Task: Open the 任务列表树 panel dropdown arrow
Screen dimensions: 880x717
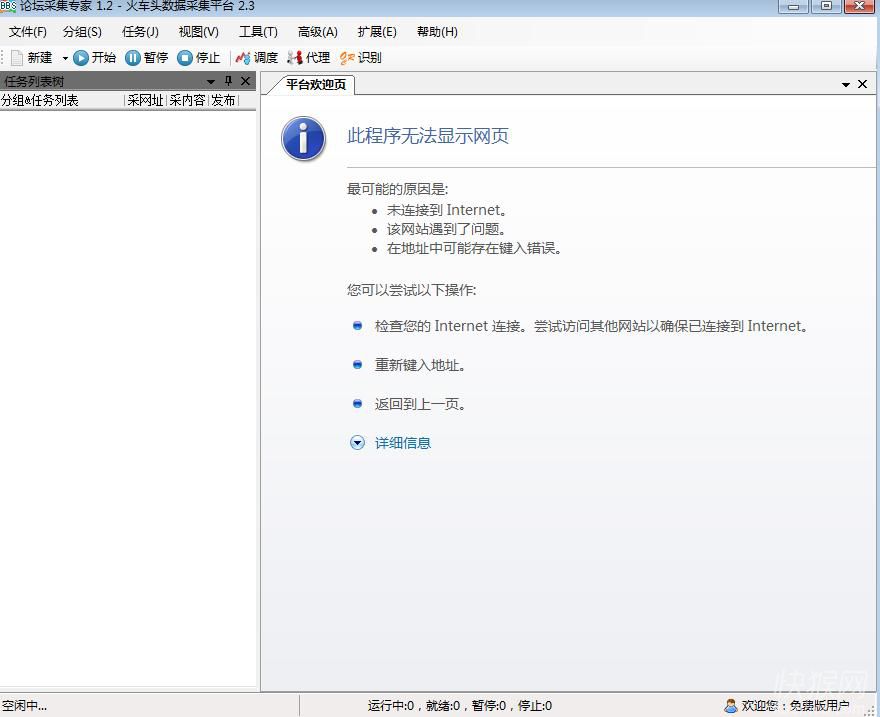Action: (x=211, y=81)
